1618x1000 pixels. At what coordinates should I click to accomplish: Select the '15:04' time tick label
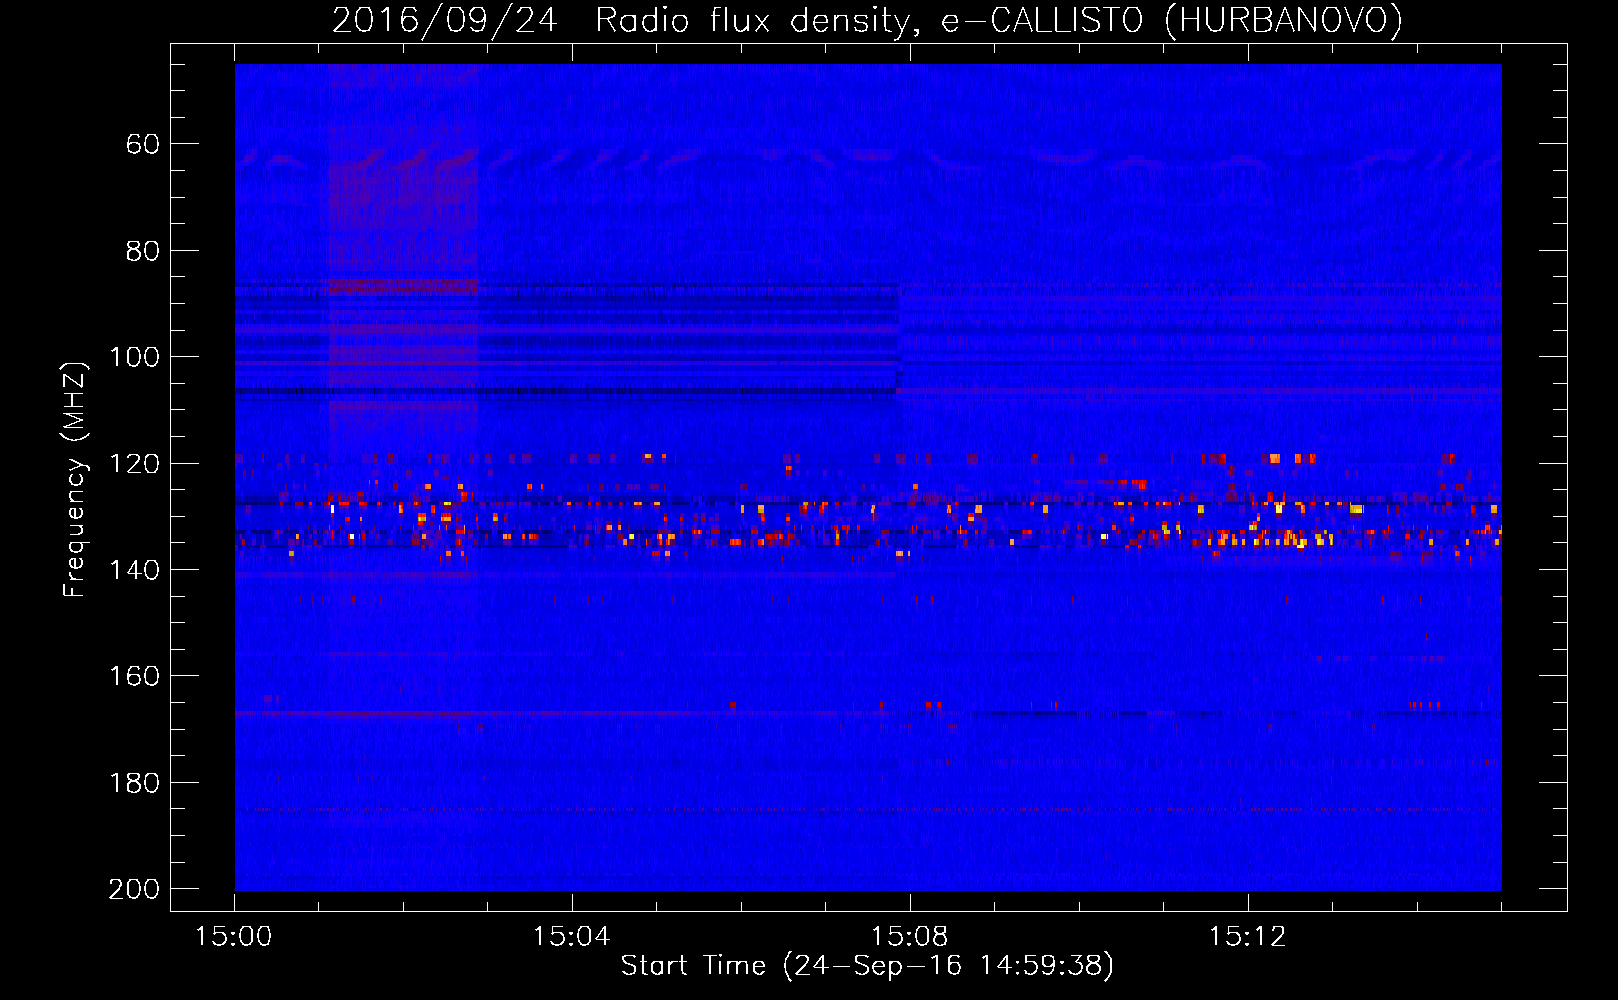pyautogui.click(x=571, y=937)
